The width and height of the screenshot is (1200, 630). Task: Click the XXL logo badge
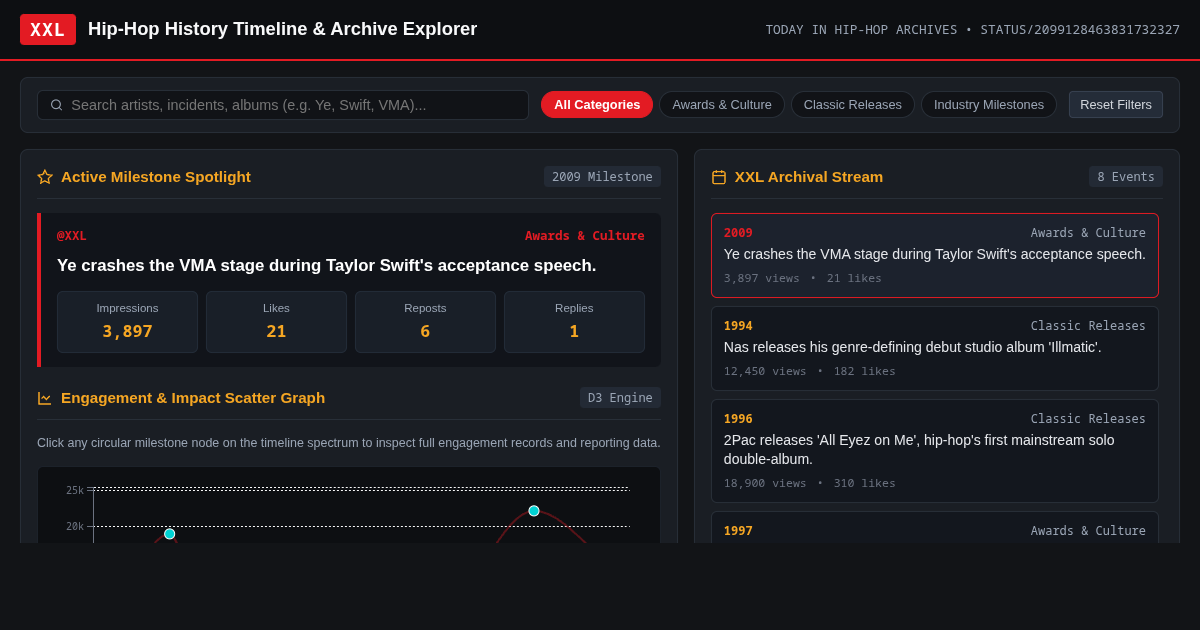pyautogui.click(x=48, y=29)
